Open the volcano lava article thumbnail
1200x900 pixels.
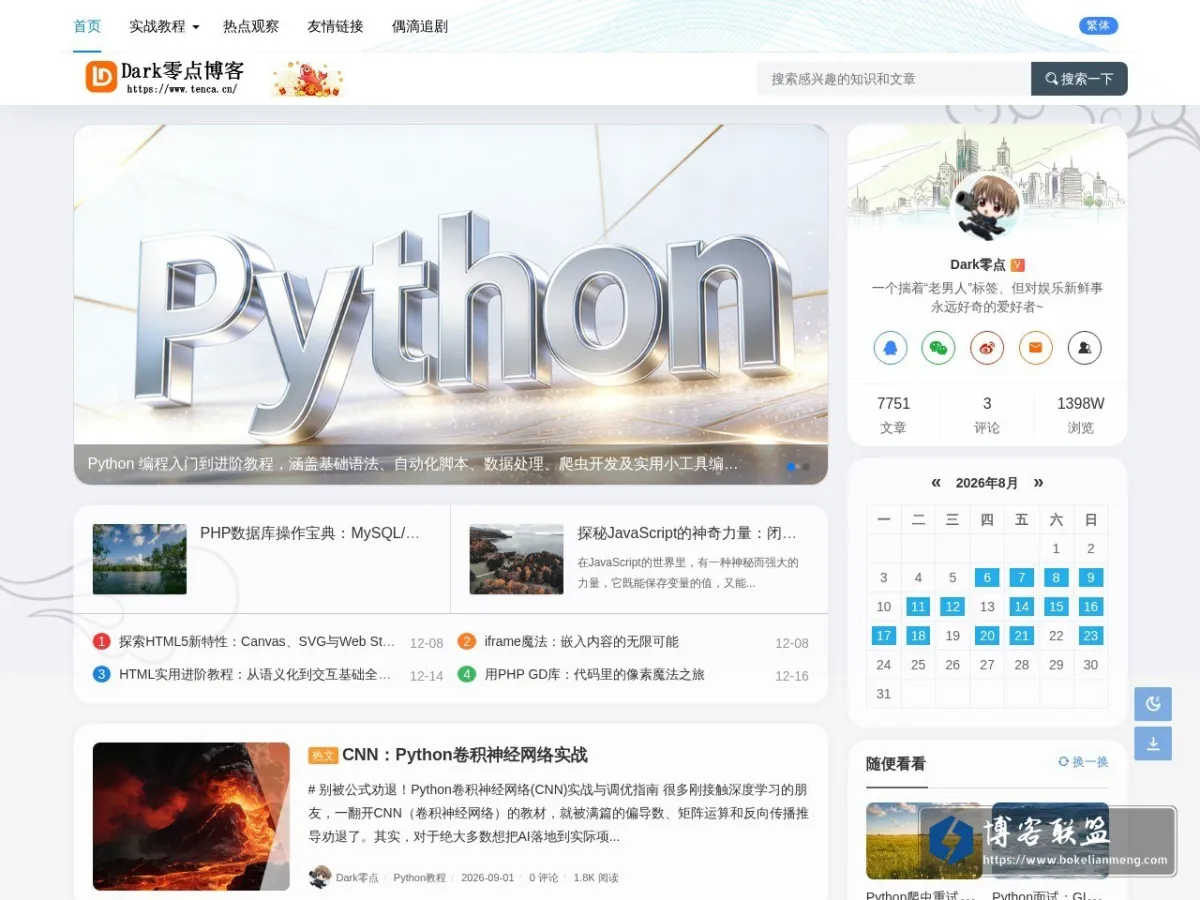tap(191, 816)
